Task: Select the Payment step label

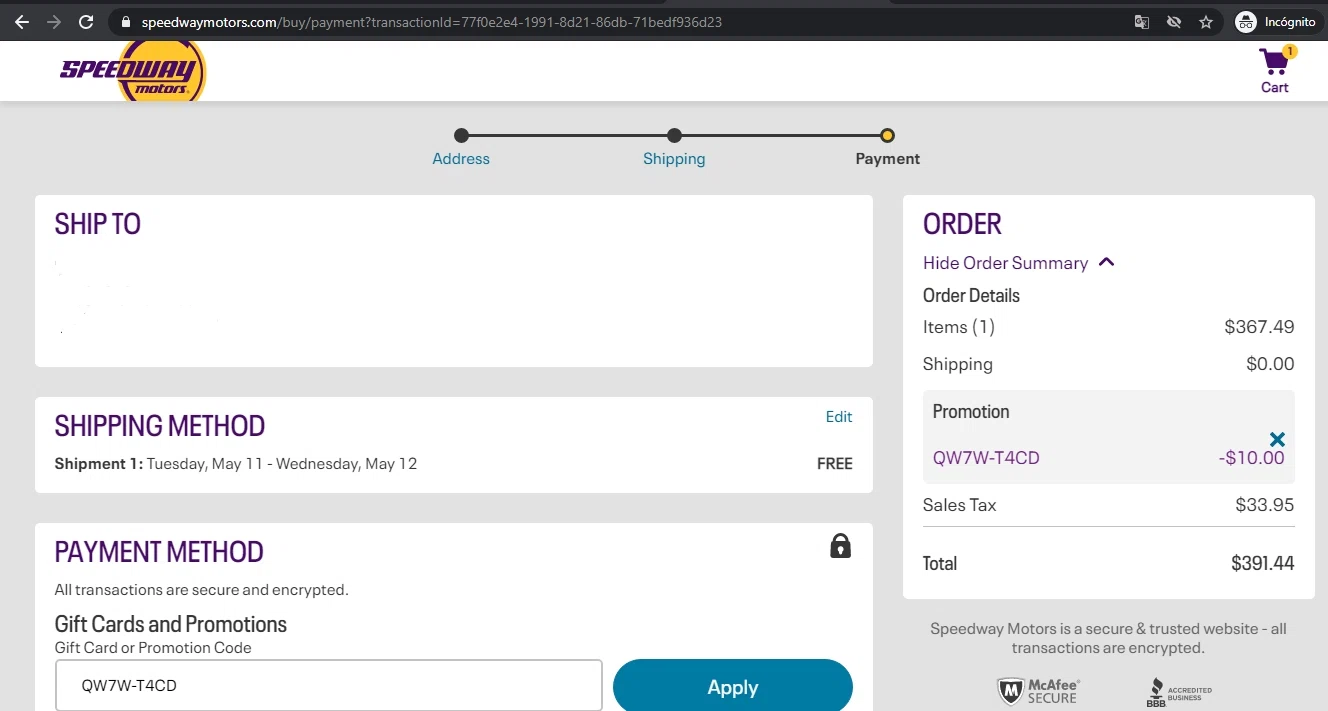Action: click(x=888, y=158)
